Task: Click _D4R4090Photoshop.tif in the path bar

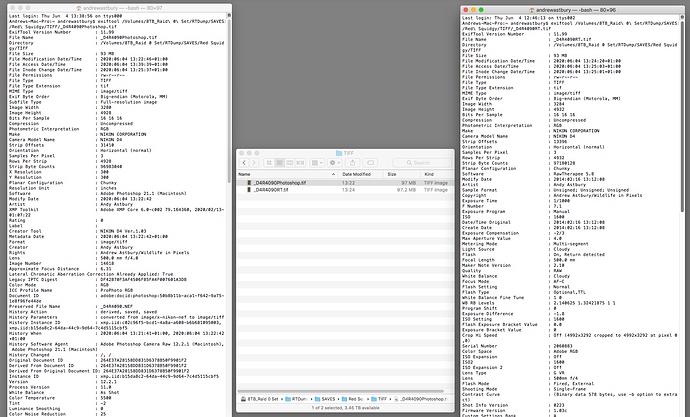Action: point(420,399)
